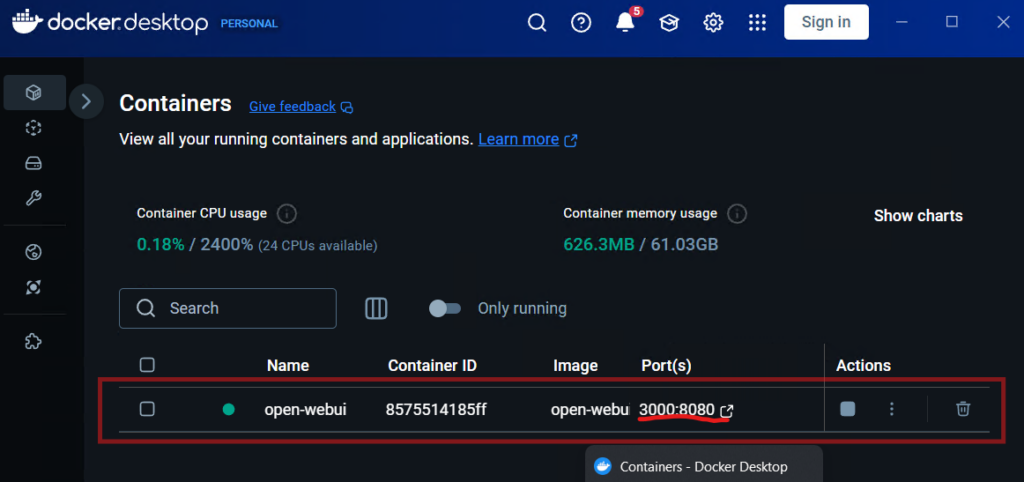Screen dimensions: 1024x482
Task: Open the apps grid icon
Action: [x=757, y=23]
